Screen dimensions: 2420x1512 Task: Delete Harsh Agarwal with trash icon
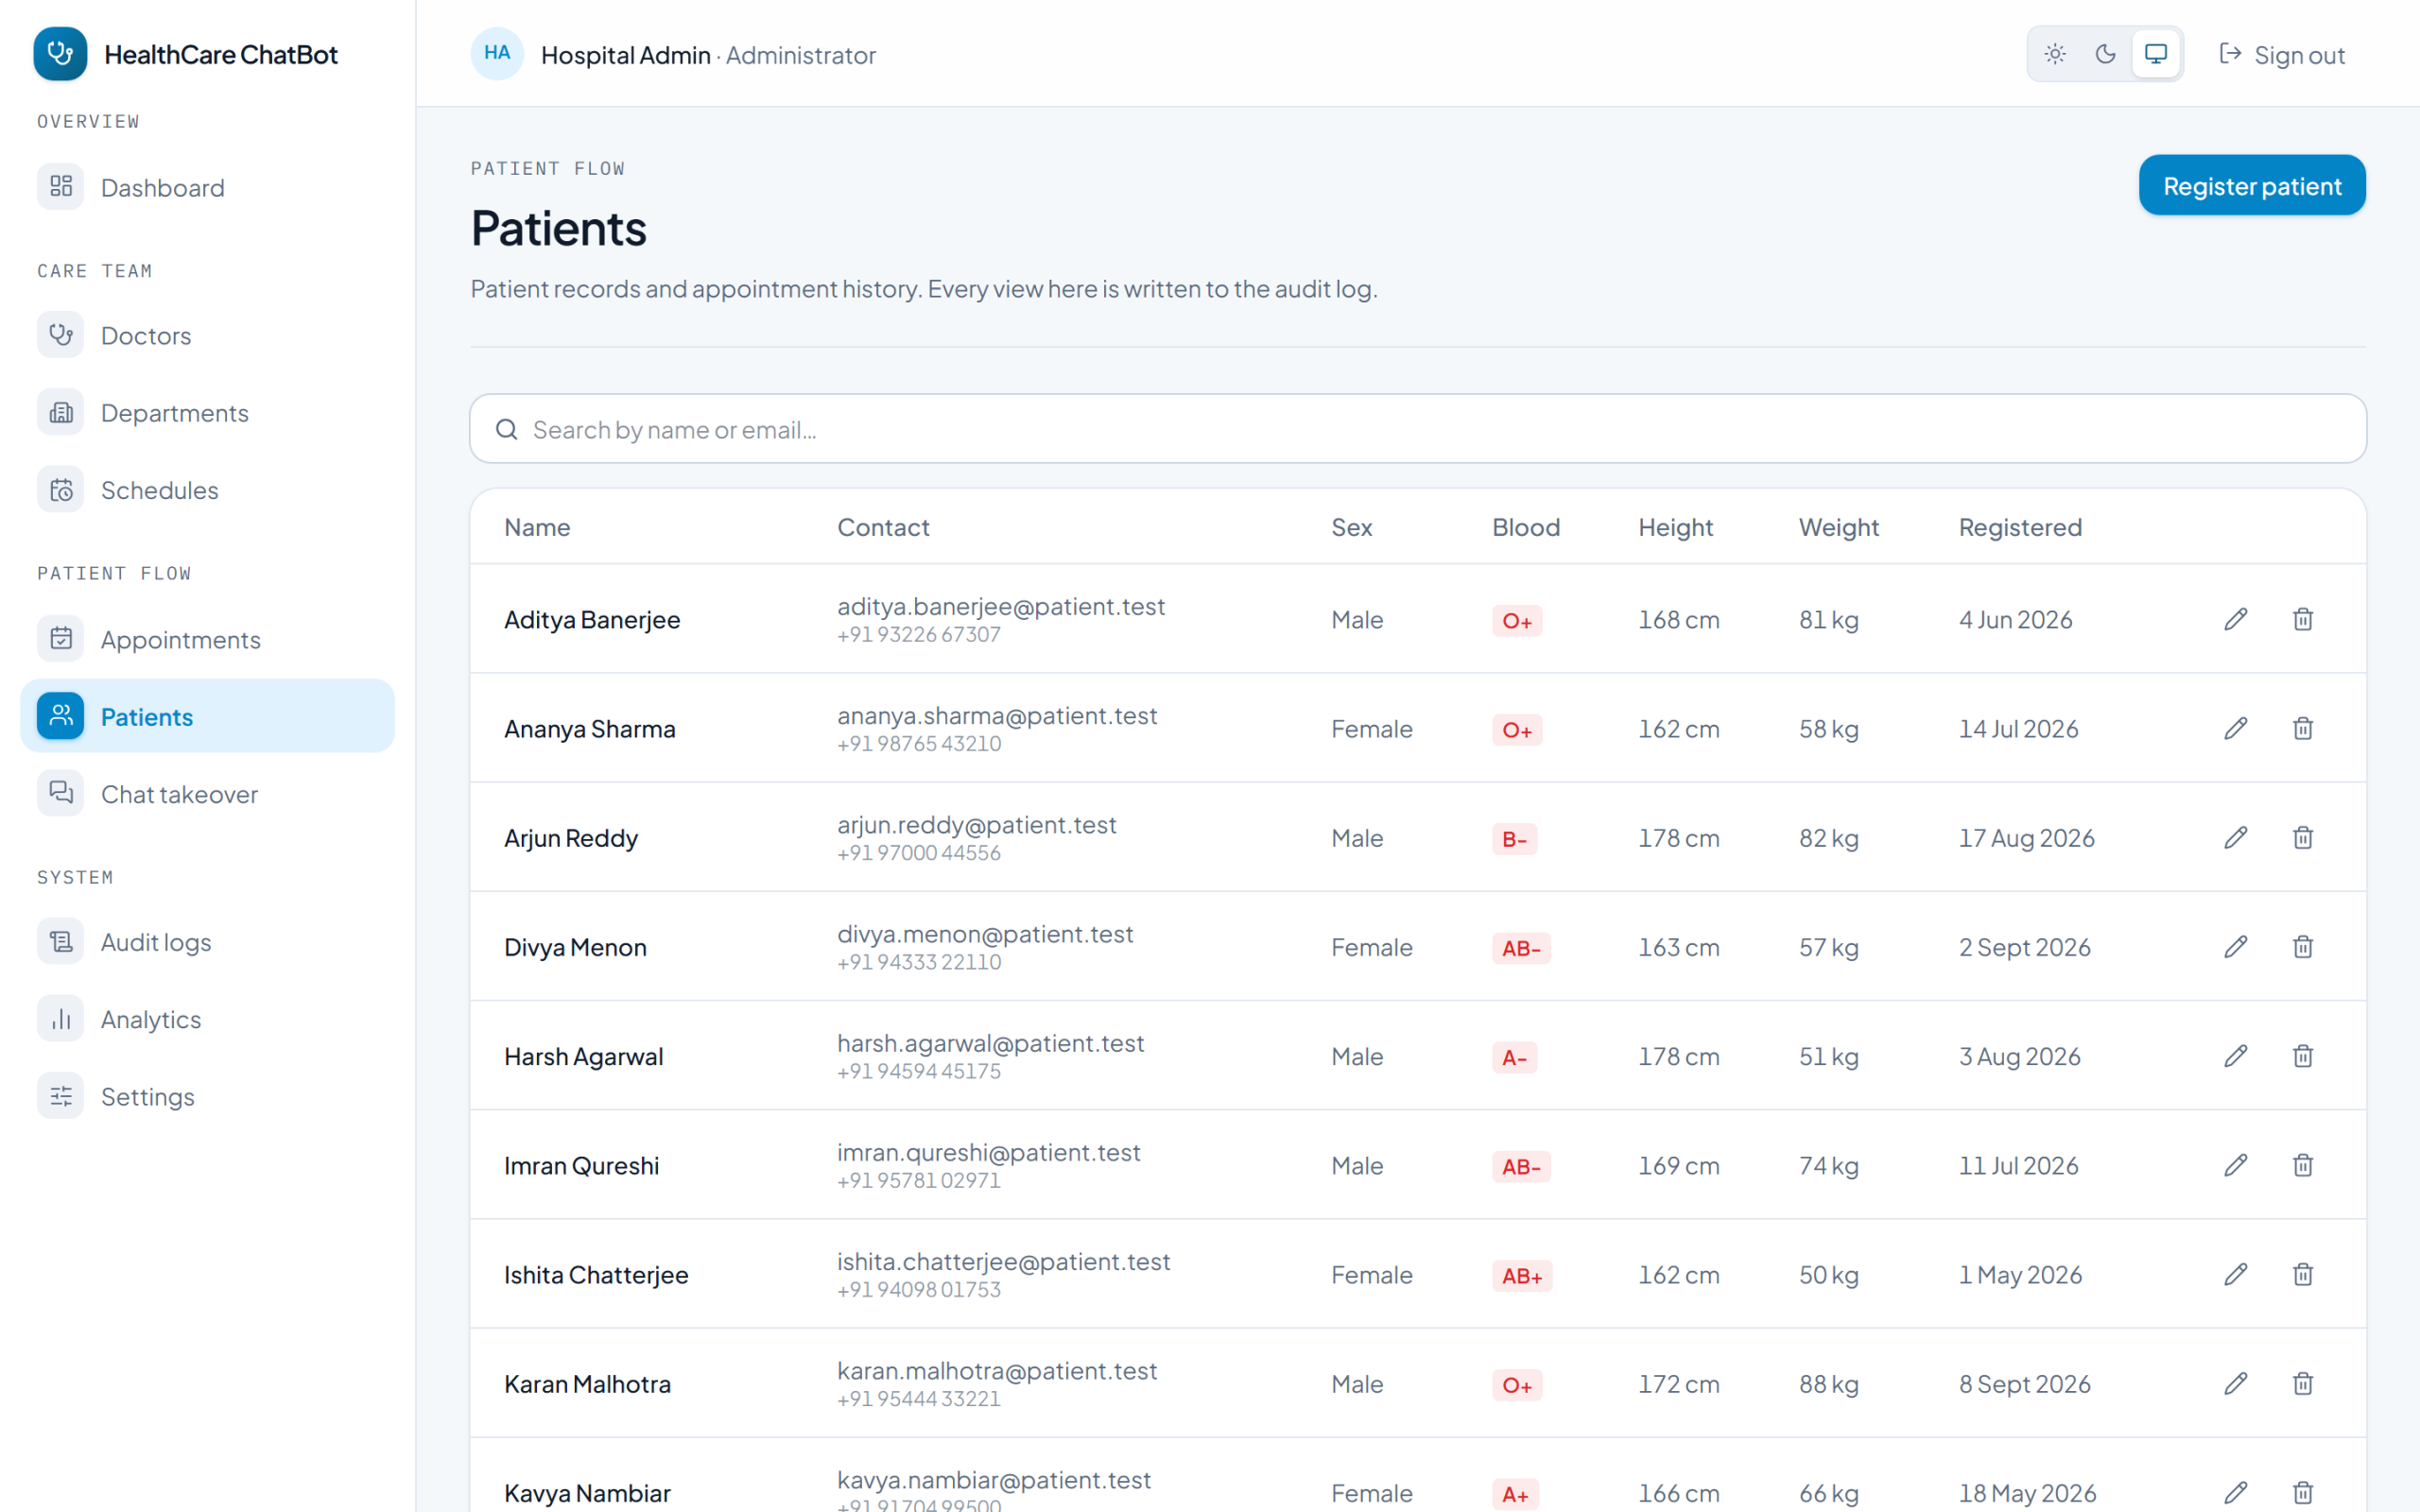pos(2303,1056)
